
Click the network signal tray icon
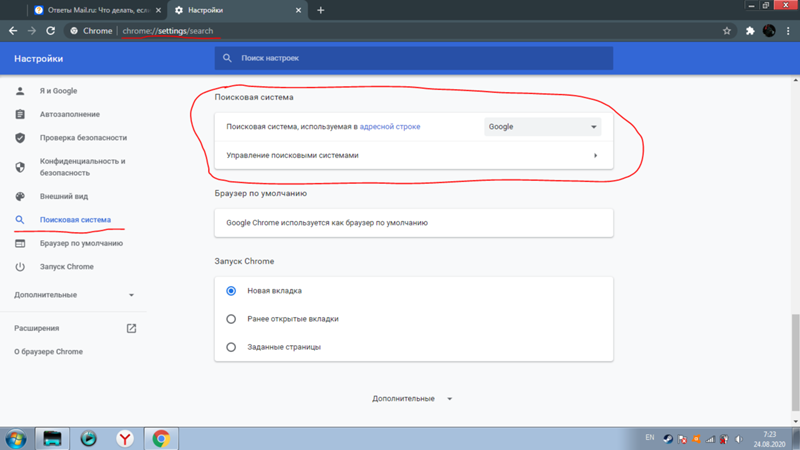tap(710, 439)
